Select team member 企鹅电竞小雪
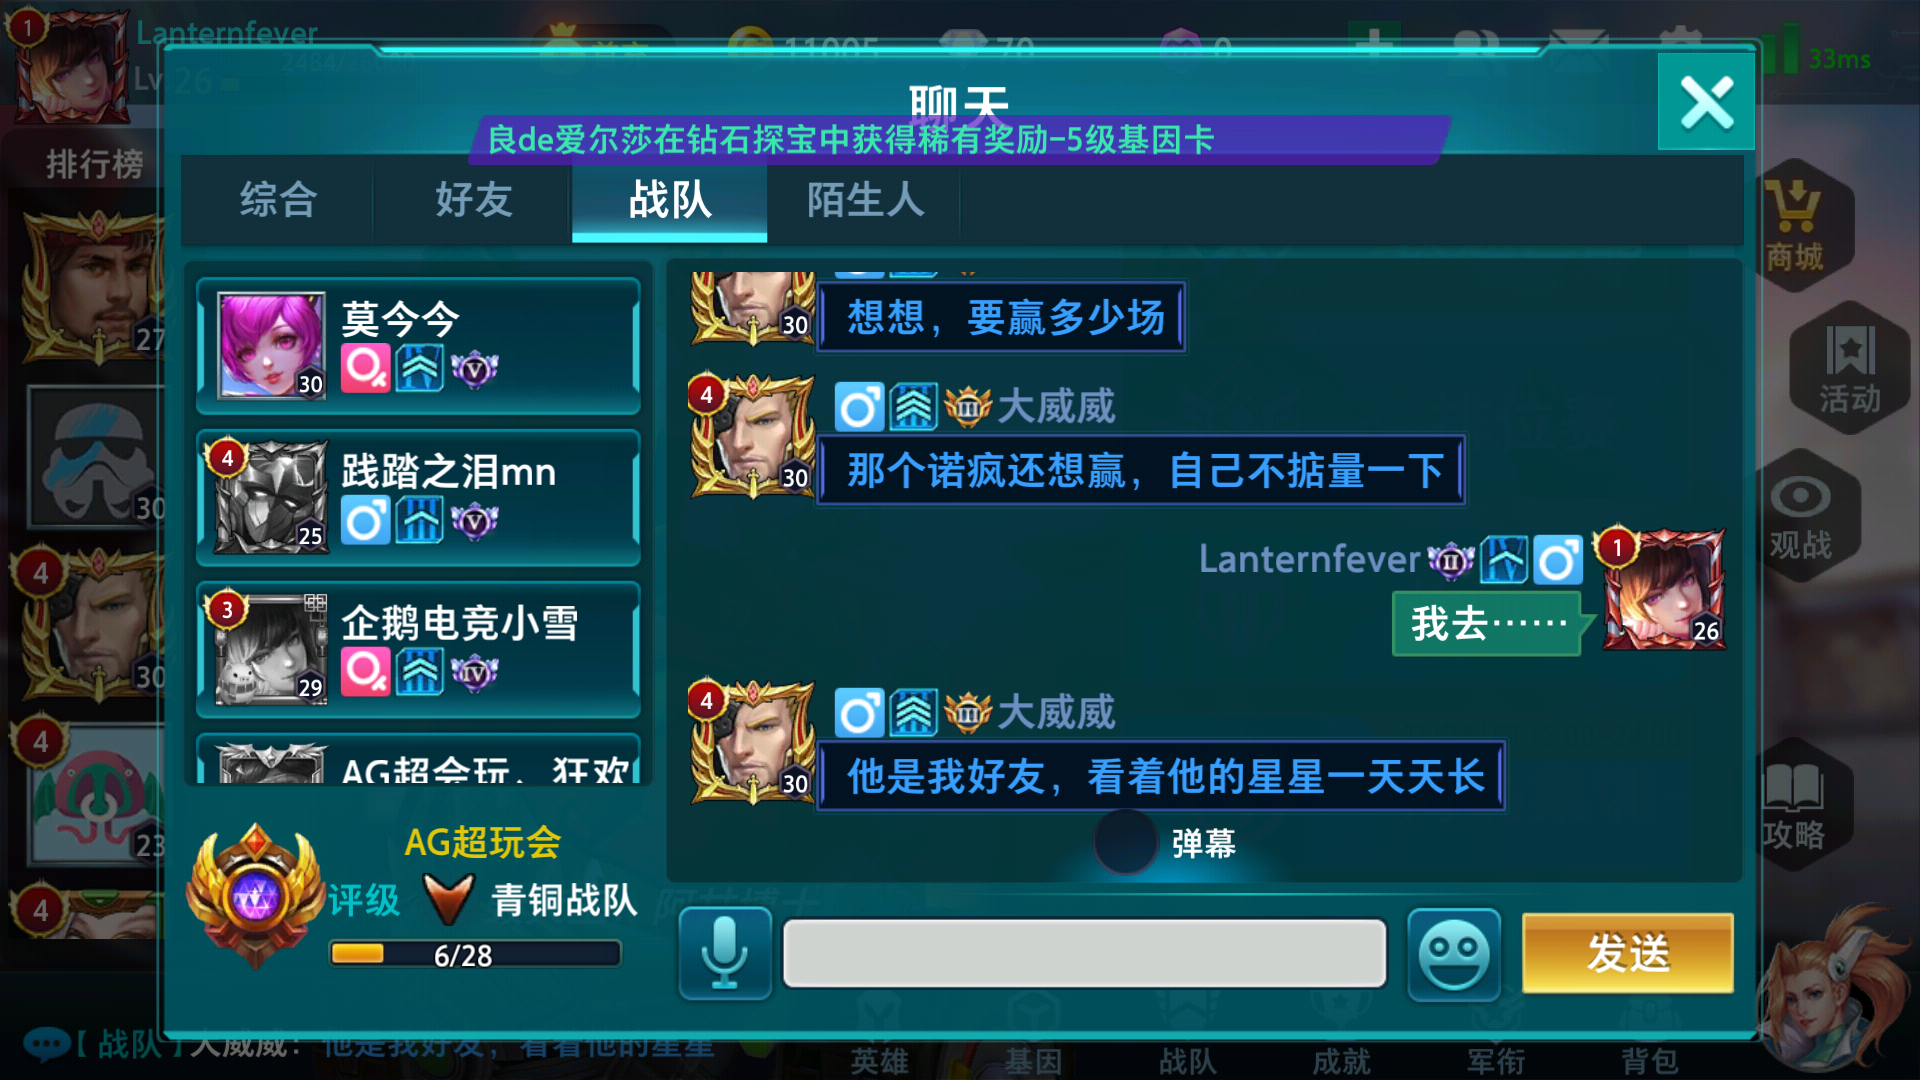The width and height of the screenshot is (1920, 1080). [x=418, y=649]
